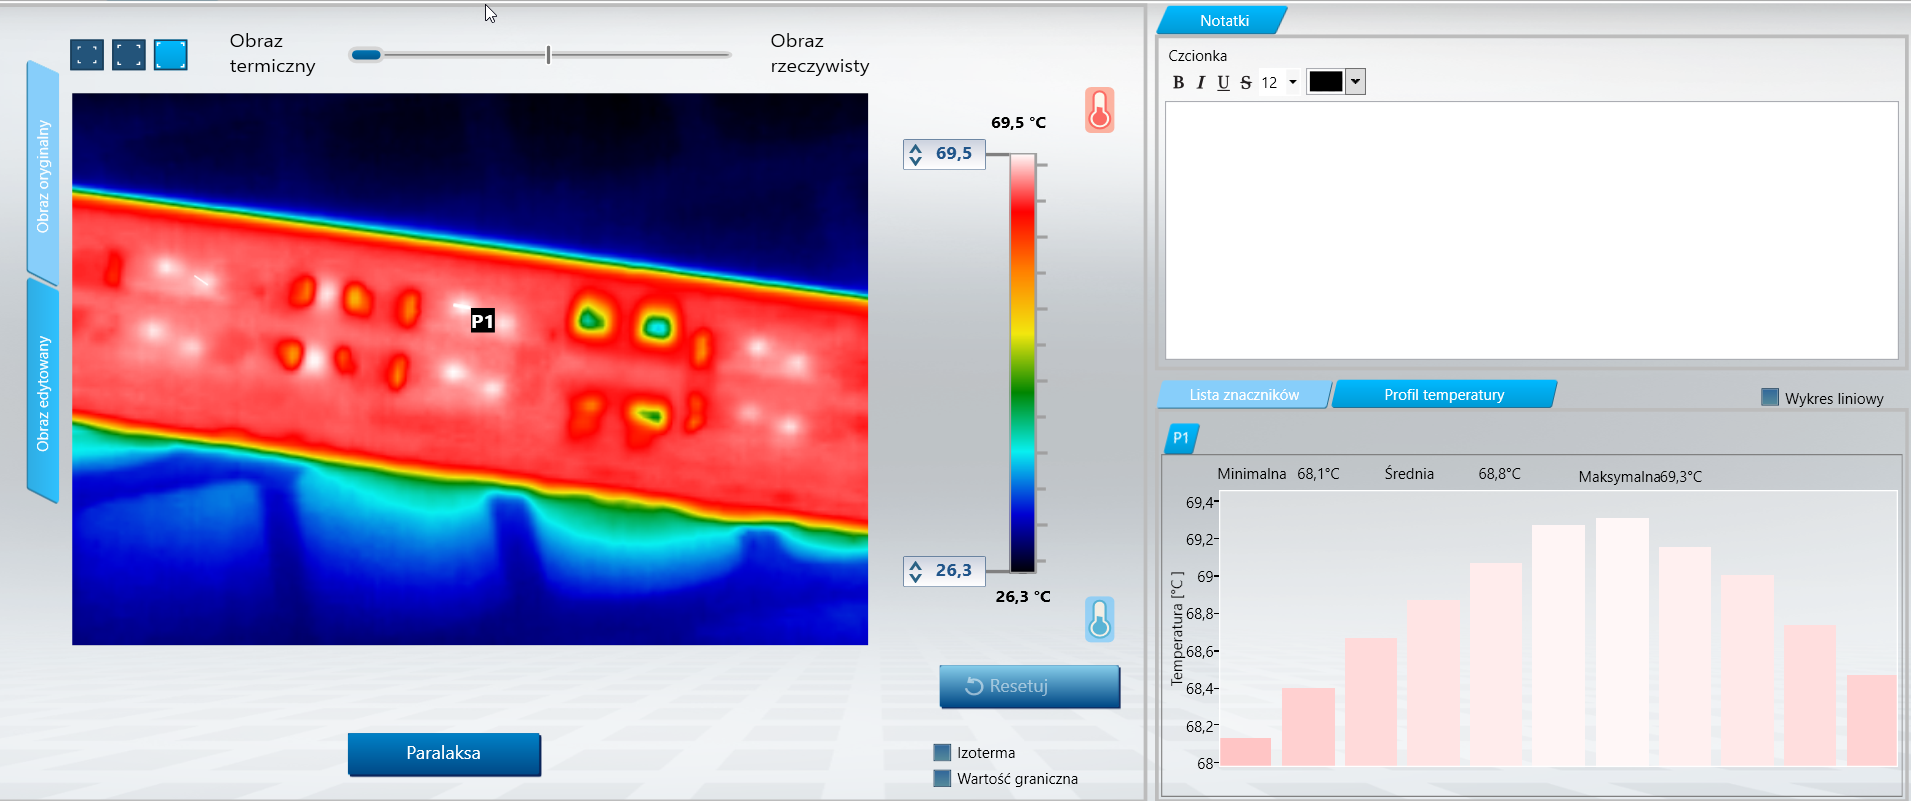
Task: Toggle bold formatting in notes
Action: click(x=1178, y=83)
